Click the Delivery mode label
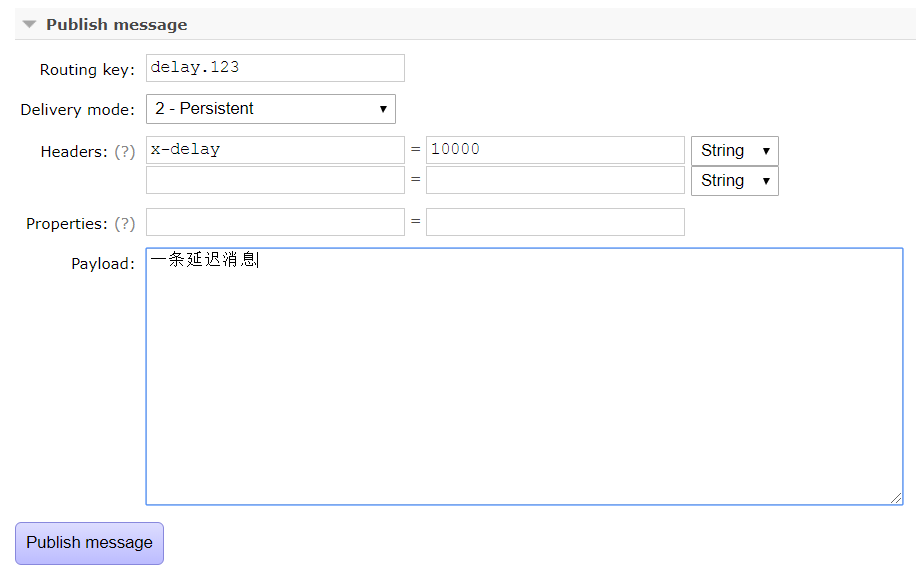Viewport: 916px width, 576px height. 78,110
